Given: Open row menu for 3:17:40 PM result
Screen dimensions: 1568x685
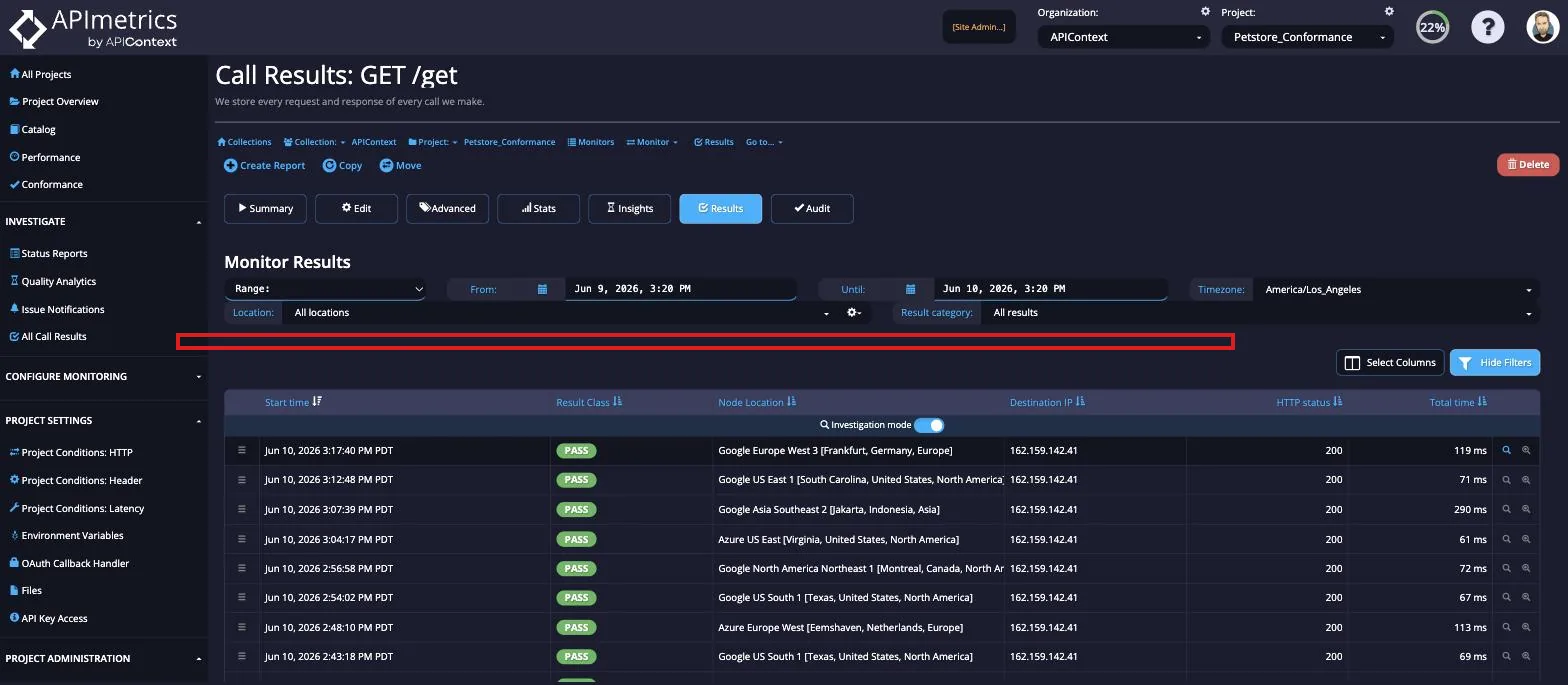Looking at the screenshot, I should click(241, 450).
